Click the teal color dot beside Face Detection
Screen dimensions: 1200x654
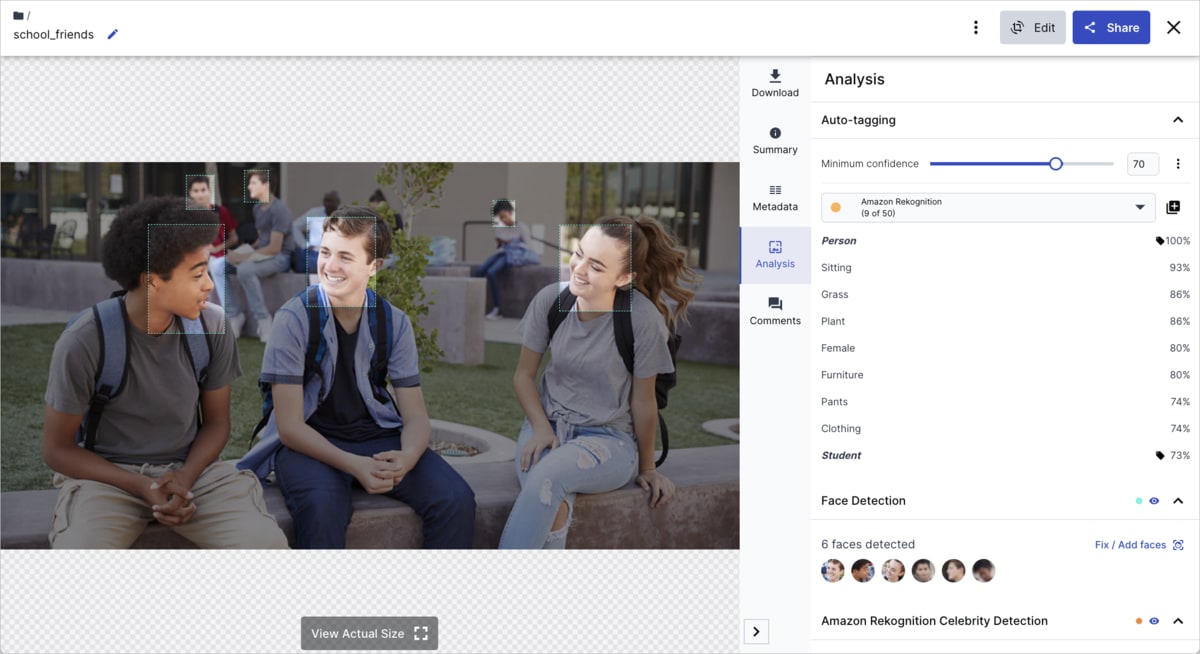(x=1139, y=501)
